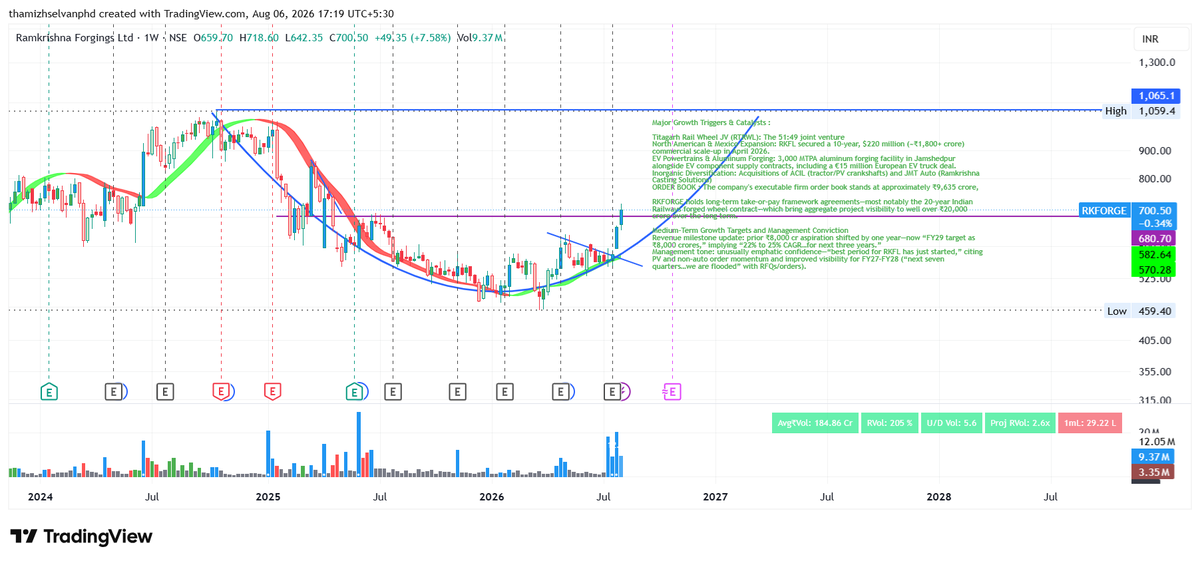Select the RVol: 205 % badge

pyautogui.click(x=889, y=423)
